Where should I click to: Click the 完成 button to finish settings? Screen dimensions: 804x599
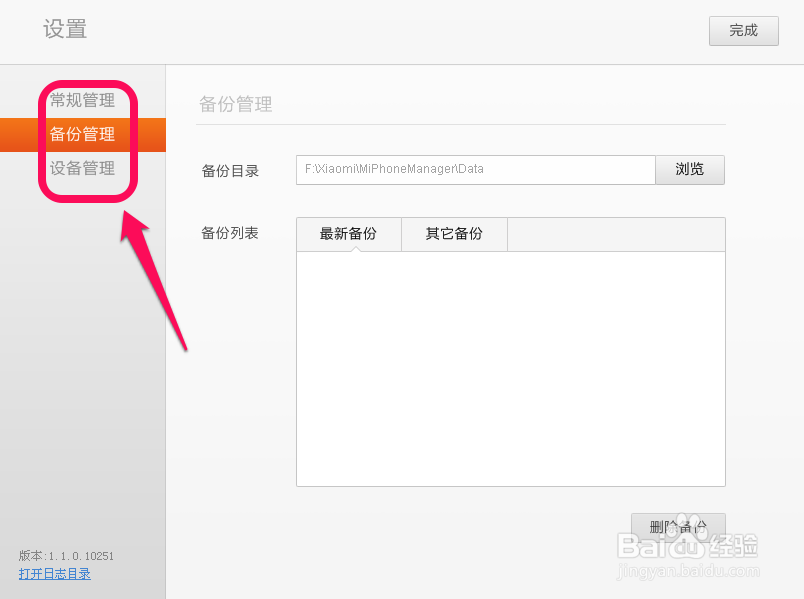click(743, 31)
